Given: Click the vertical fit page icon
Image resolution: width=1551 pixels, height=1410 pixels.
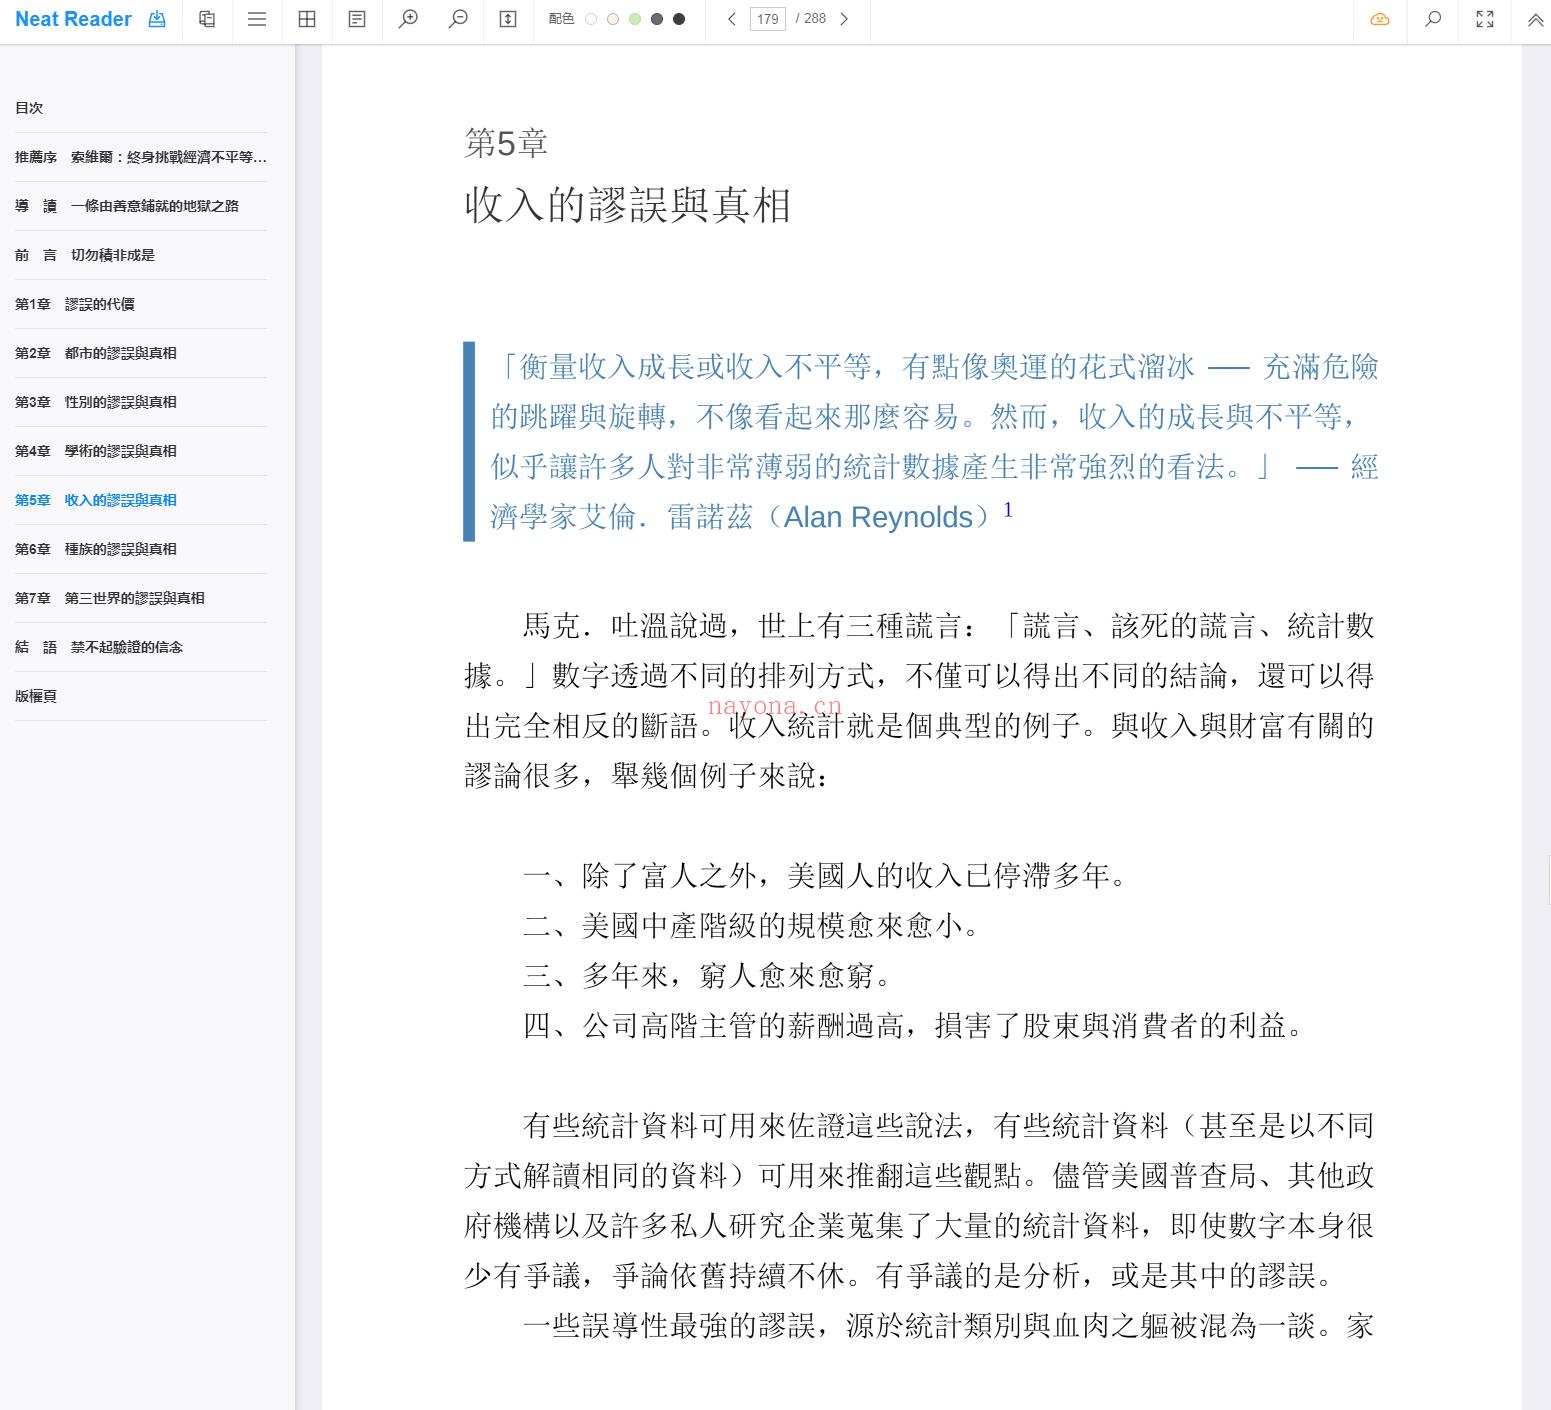Looking at the screenshot, I should click(508, 19).
